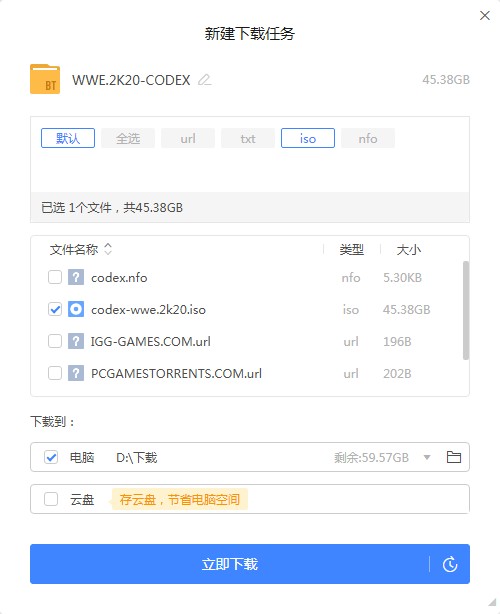Check the codex.nfo file checkbox
The height and width of the screenshot is (614, 500).
(55, 277)
